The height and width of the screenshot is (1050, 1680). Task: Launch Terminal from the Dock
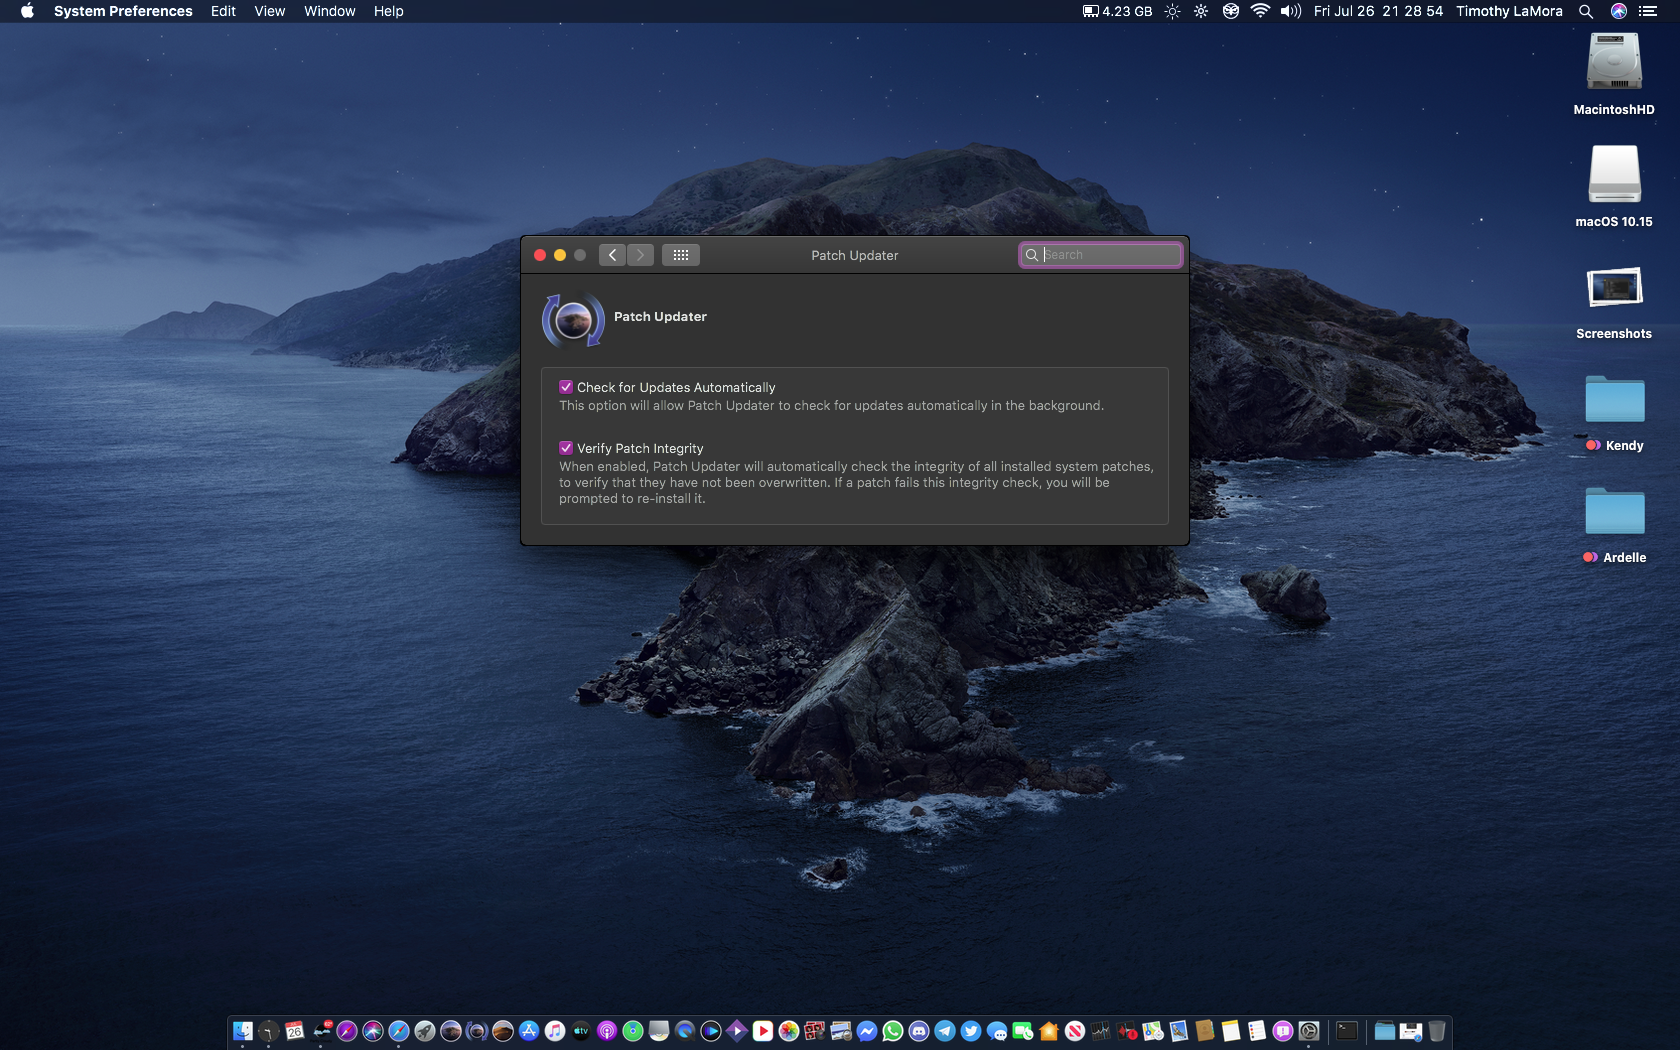tap(1347, 1031)
